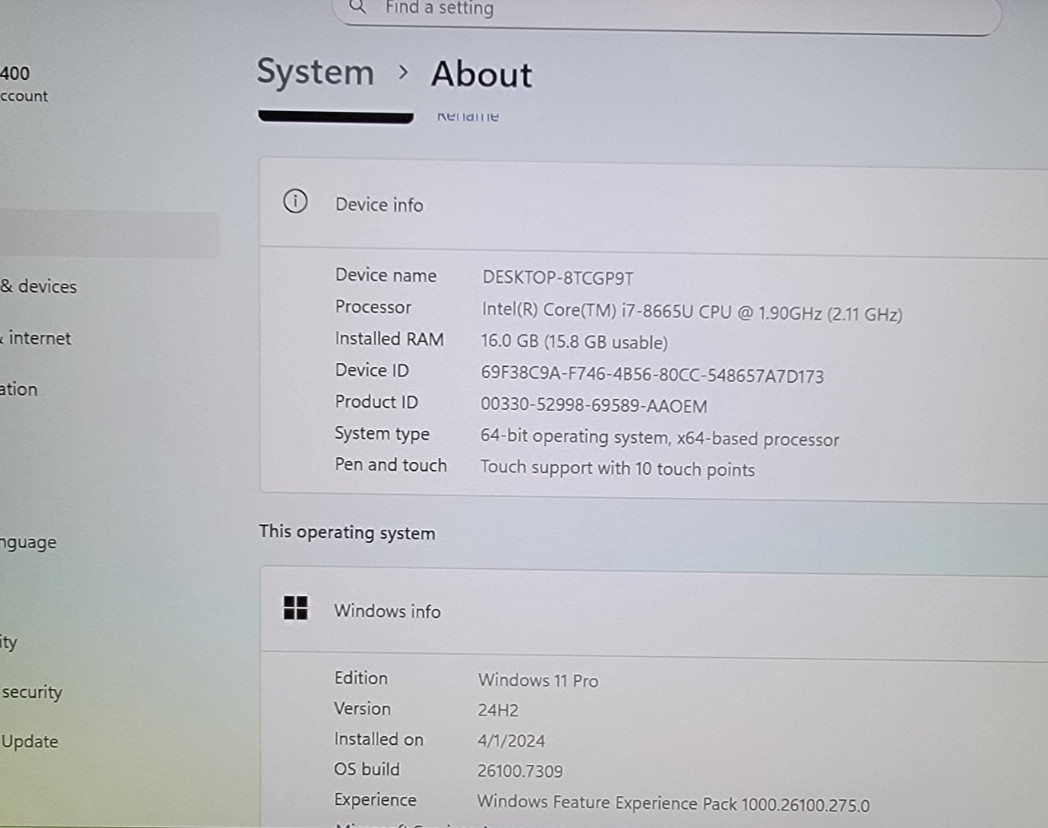Select the Windows 11 Pro edition value

point(538,680)
